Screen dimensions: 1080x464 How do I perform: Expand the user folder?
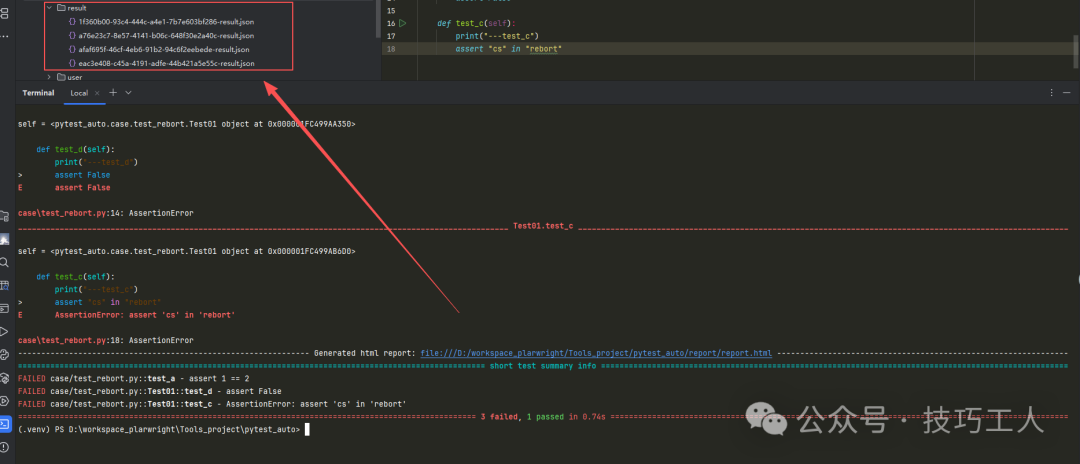click(49, 77)
